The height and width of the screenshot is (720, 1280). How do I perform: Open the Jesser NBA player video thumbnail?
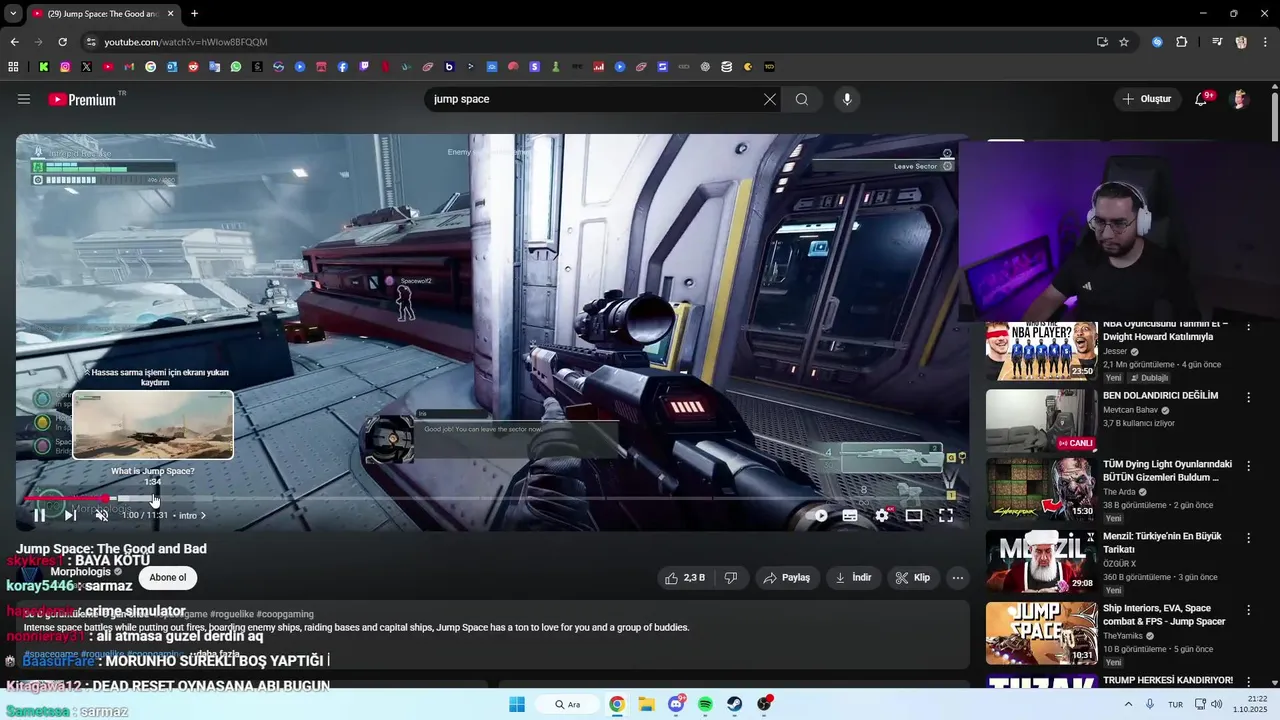pyautogui.click(x=1041, y=350)
